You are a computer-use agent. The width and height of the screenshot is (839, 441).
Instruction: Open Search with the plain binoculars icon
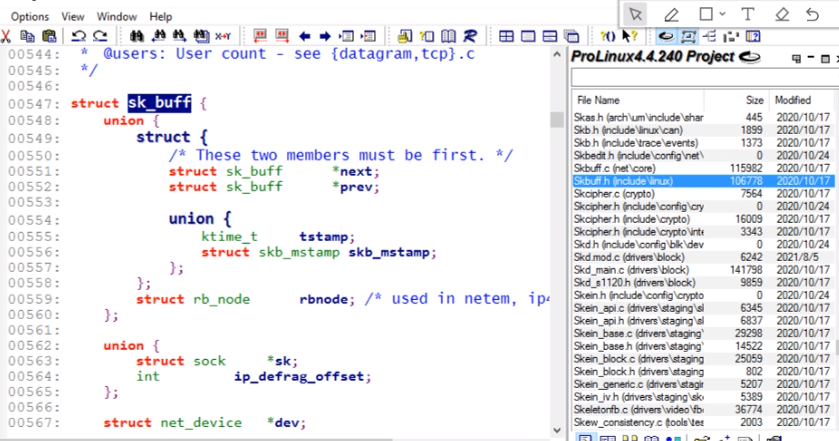(x=137, y=36)
